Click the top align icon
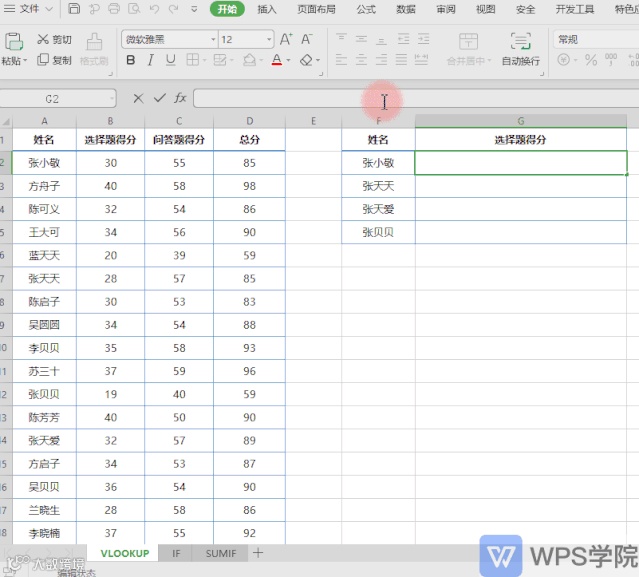Image resolution: width=639 pixels, height=577 pixels. pyautogui.click(x=341, y=38)
